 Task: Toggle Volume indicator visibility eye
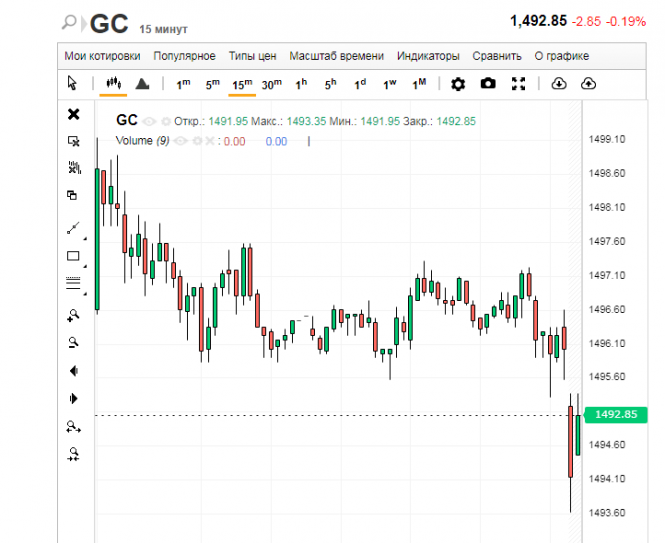(181, 141)
